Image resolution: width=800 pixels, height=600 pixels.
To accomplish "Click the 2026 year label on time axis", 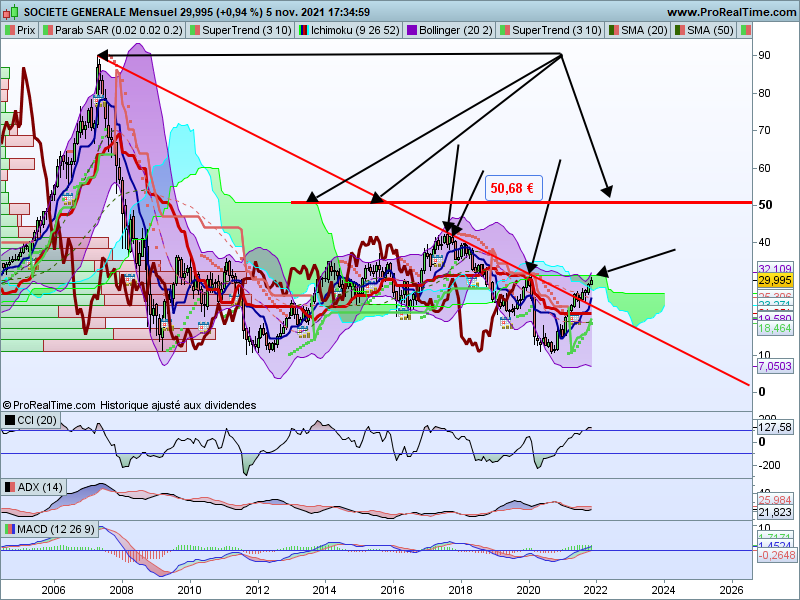I will click(731, 590).
